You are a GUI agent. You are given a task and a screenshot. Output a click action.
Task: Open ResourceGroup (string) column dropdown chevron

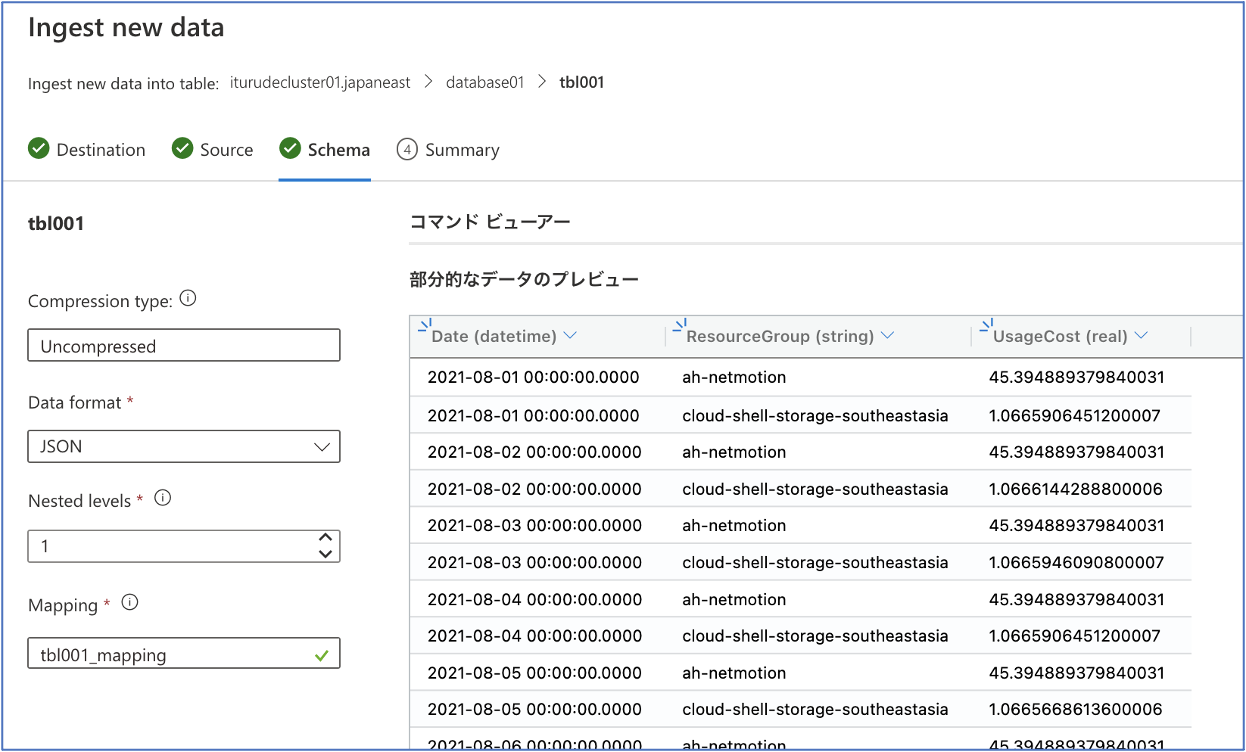point(888,336)
